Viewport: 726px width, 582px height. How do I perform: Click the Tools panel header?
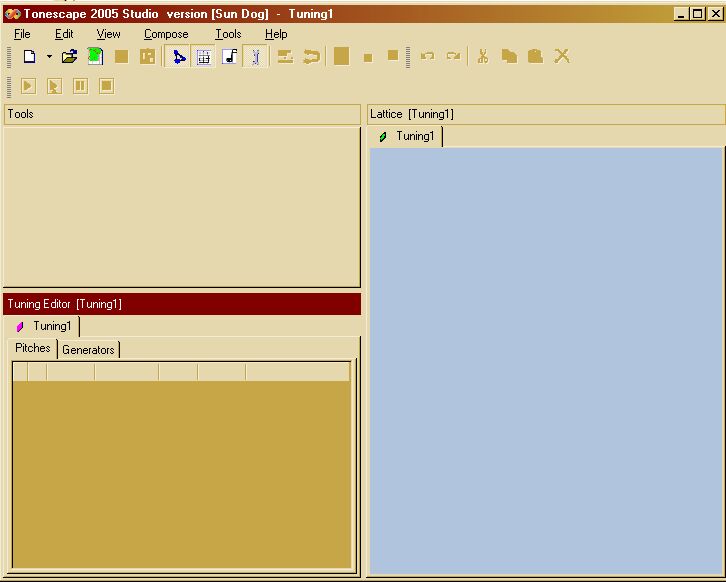click(x=182, y=114)
